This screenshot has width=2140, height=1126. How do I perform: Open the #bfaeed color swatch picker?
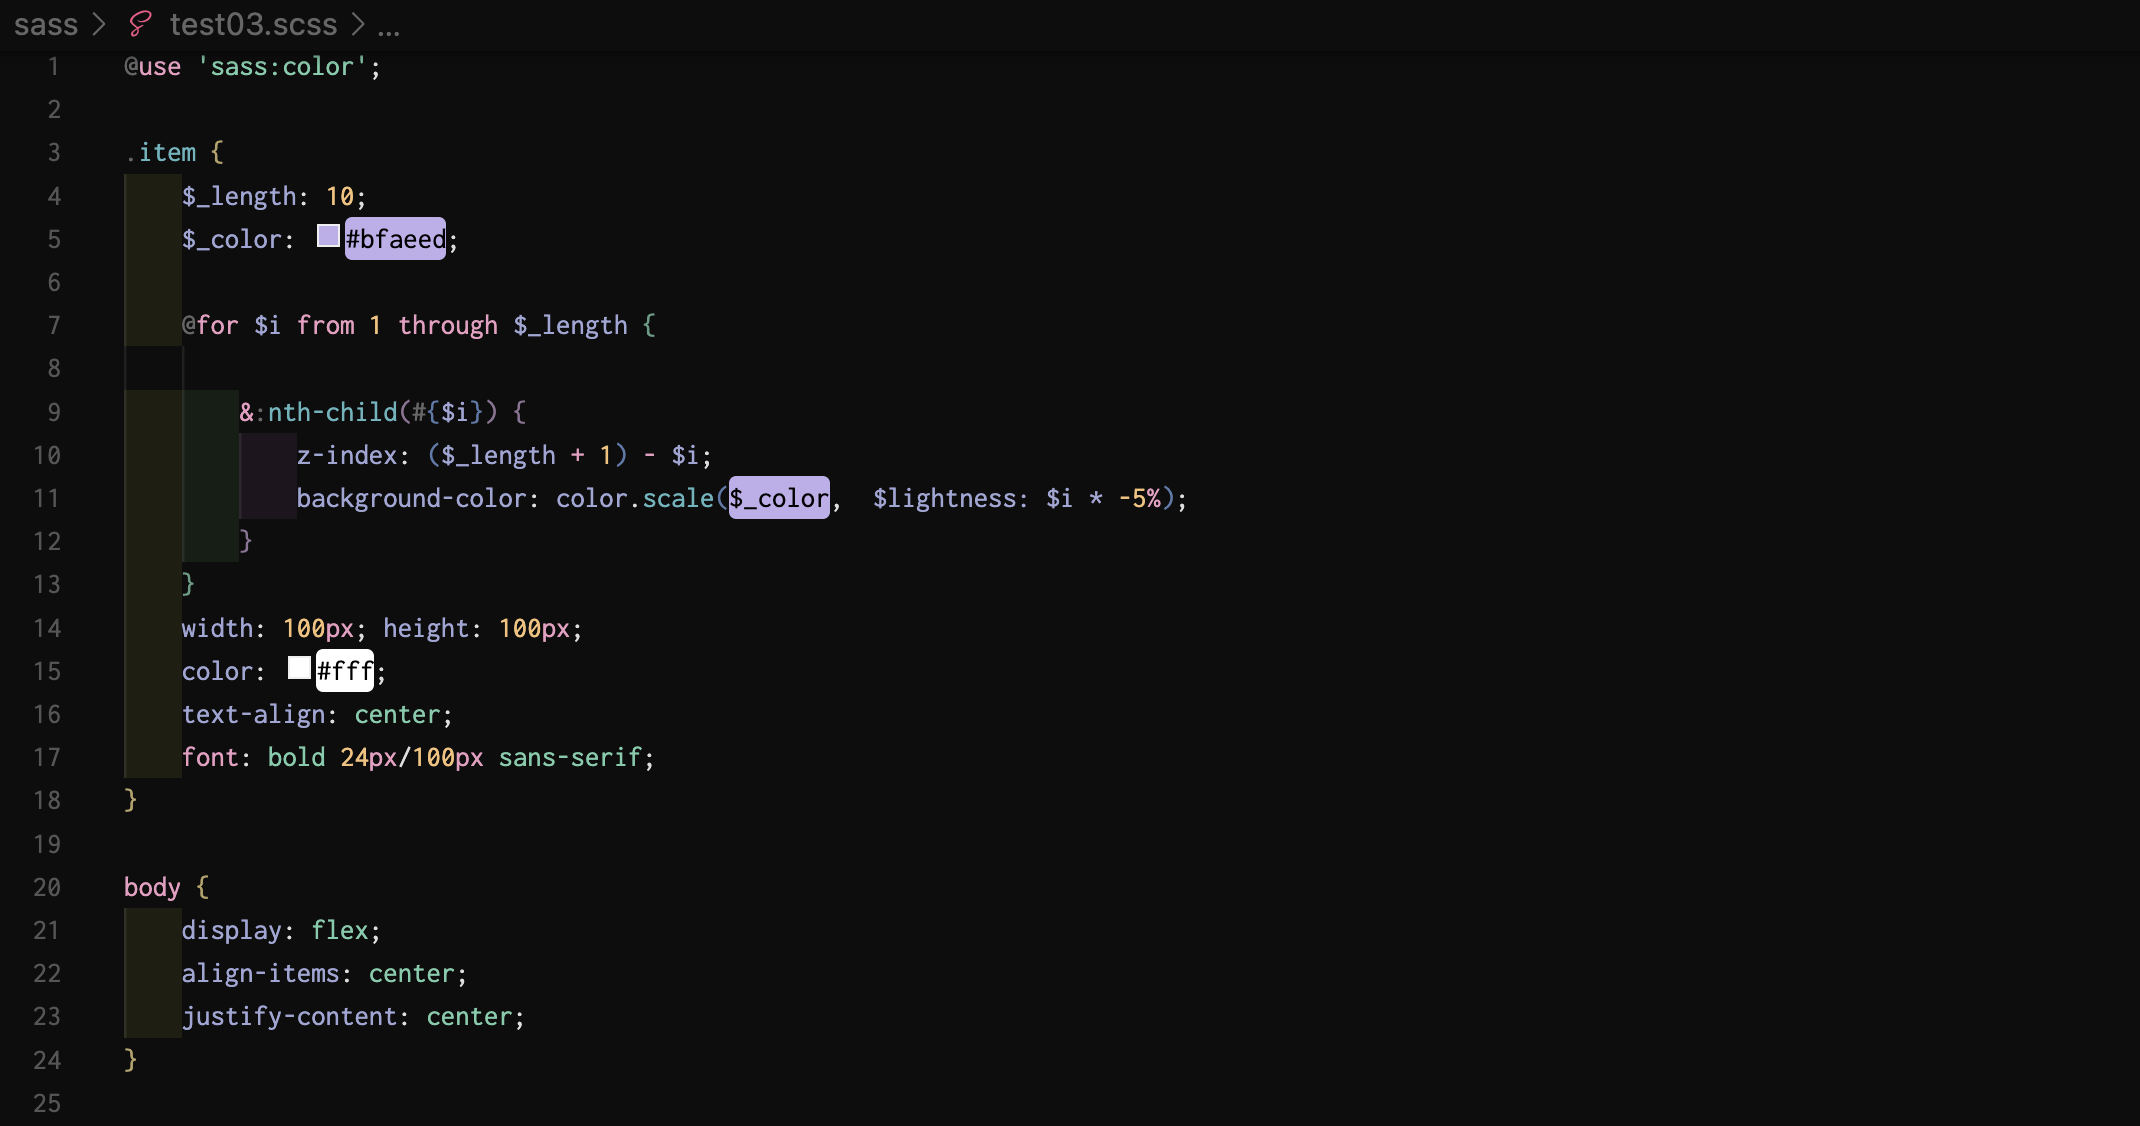click(x=328, y=236)
